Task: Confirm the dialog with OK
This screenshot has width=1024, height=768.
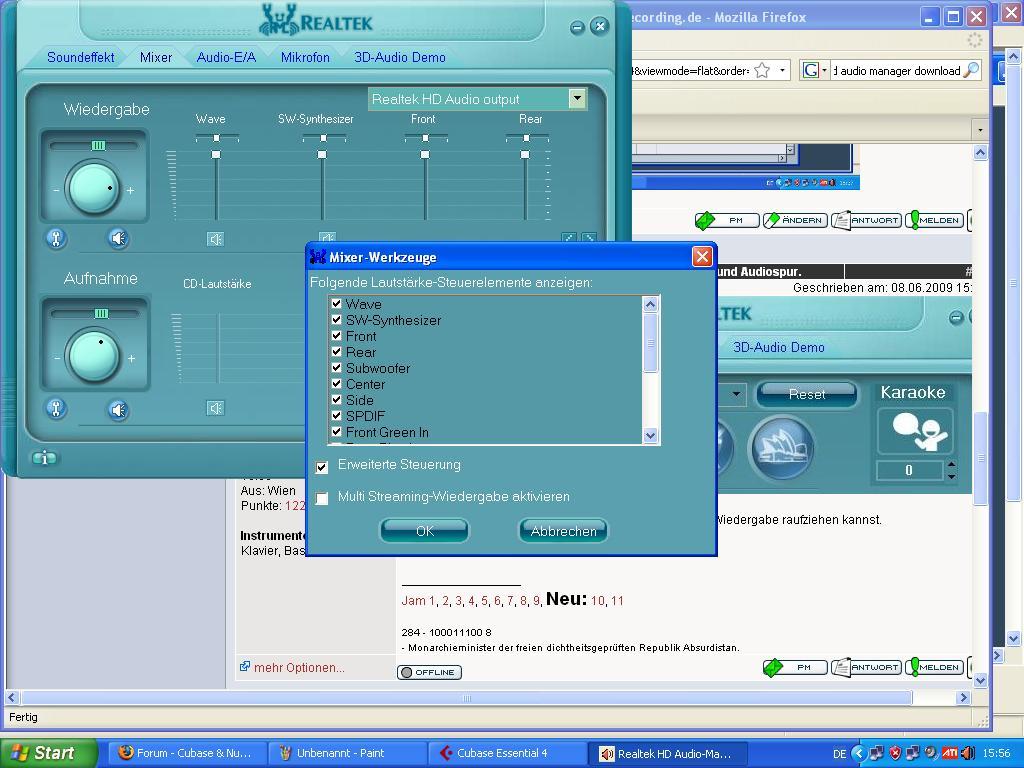Action: [x=424, y=531]
